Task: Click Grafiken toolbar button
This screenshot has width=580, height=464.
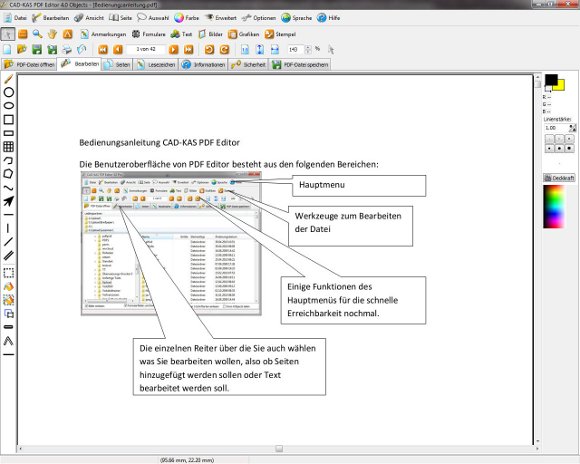Action: [x=243, y=34]
